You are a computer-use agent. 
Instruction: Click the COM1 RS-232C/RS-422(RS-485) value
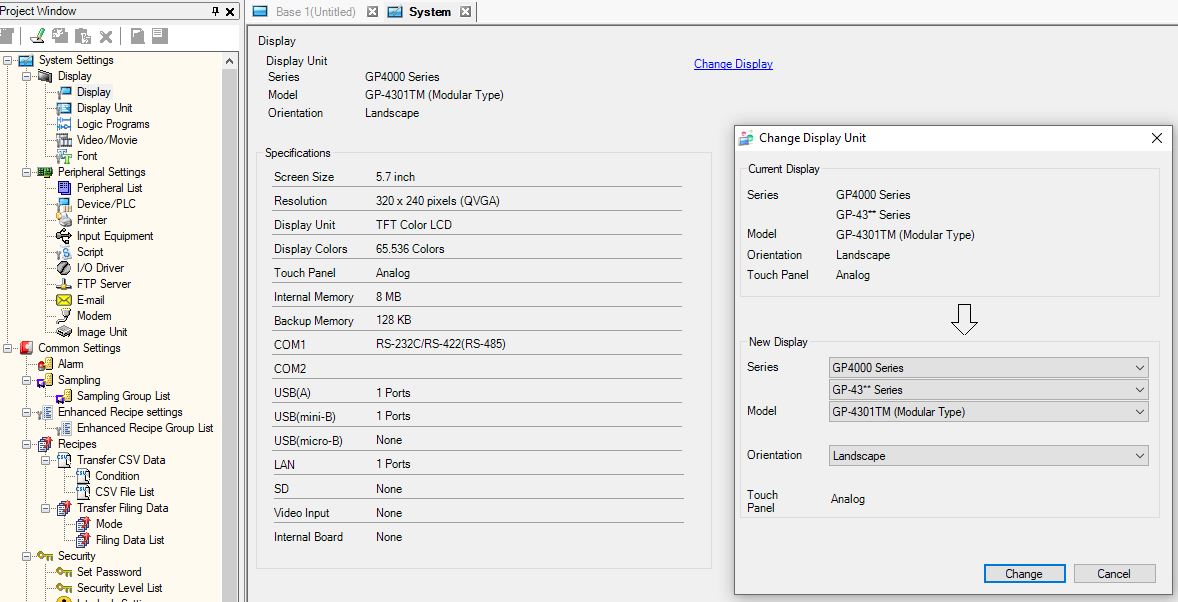tap(440, 344)
